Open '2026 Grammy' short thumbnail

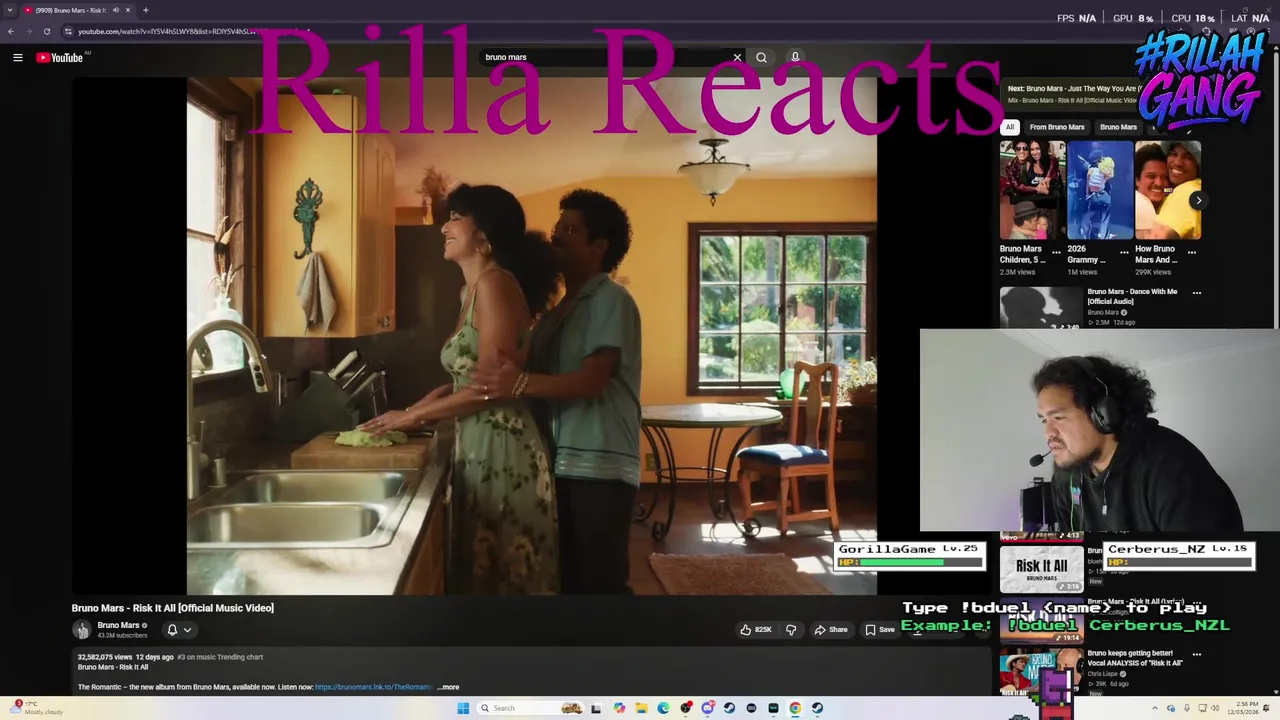[1100, 190]
